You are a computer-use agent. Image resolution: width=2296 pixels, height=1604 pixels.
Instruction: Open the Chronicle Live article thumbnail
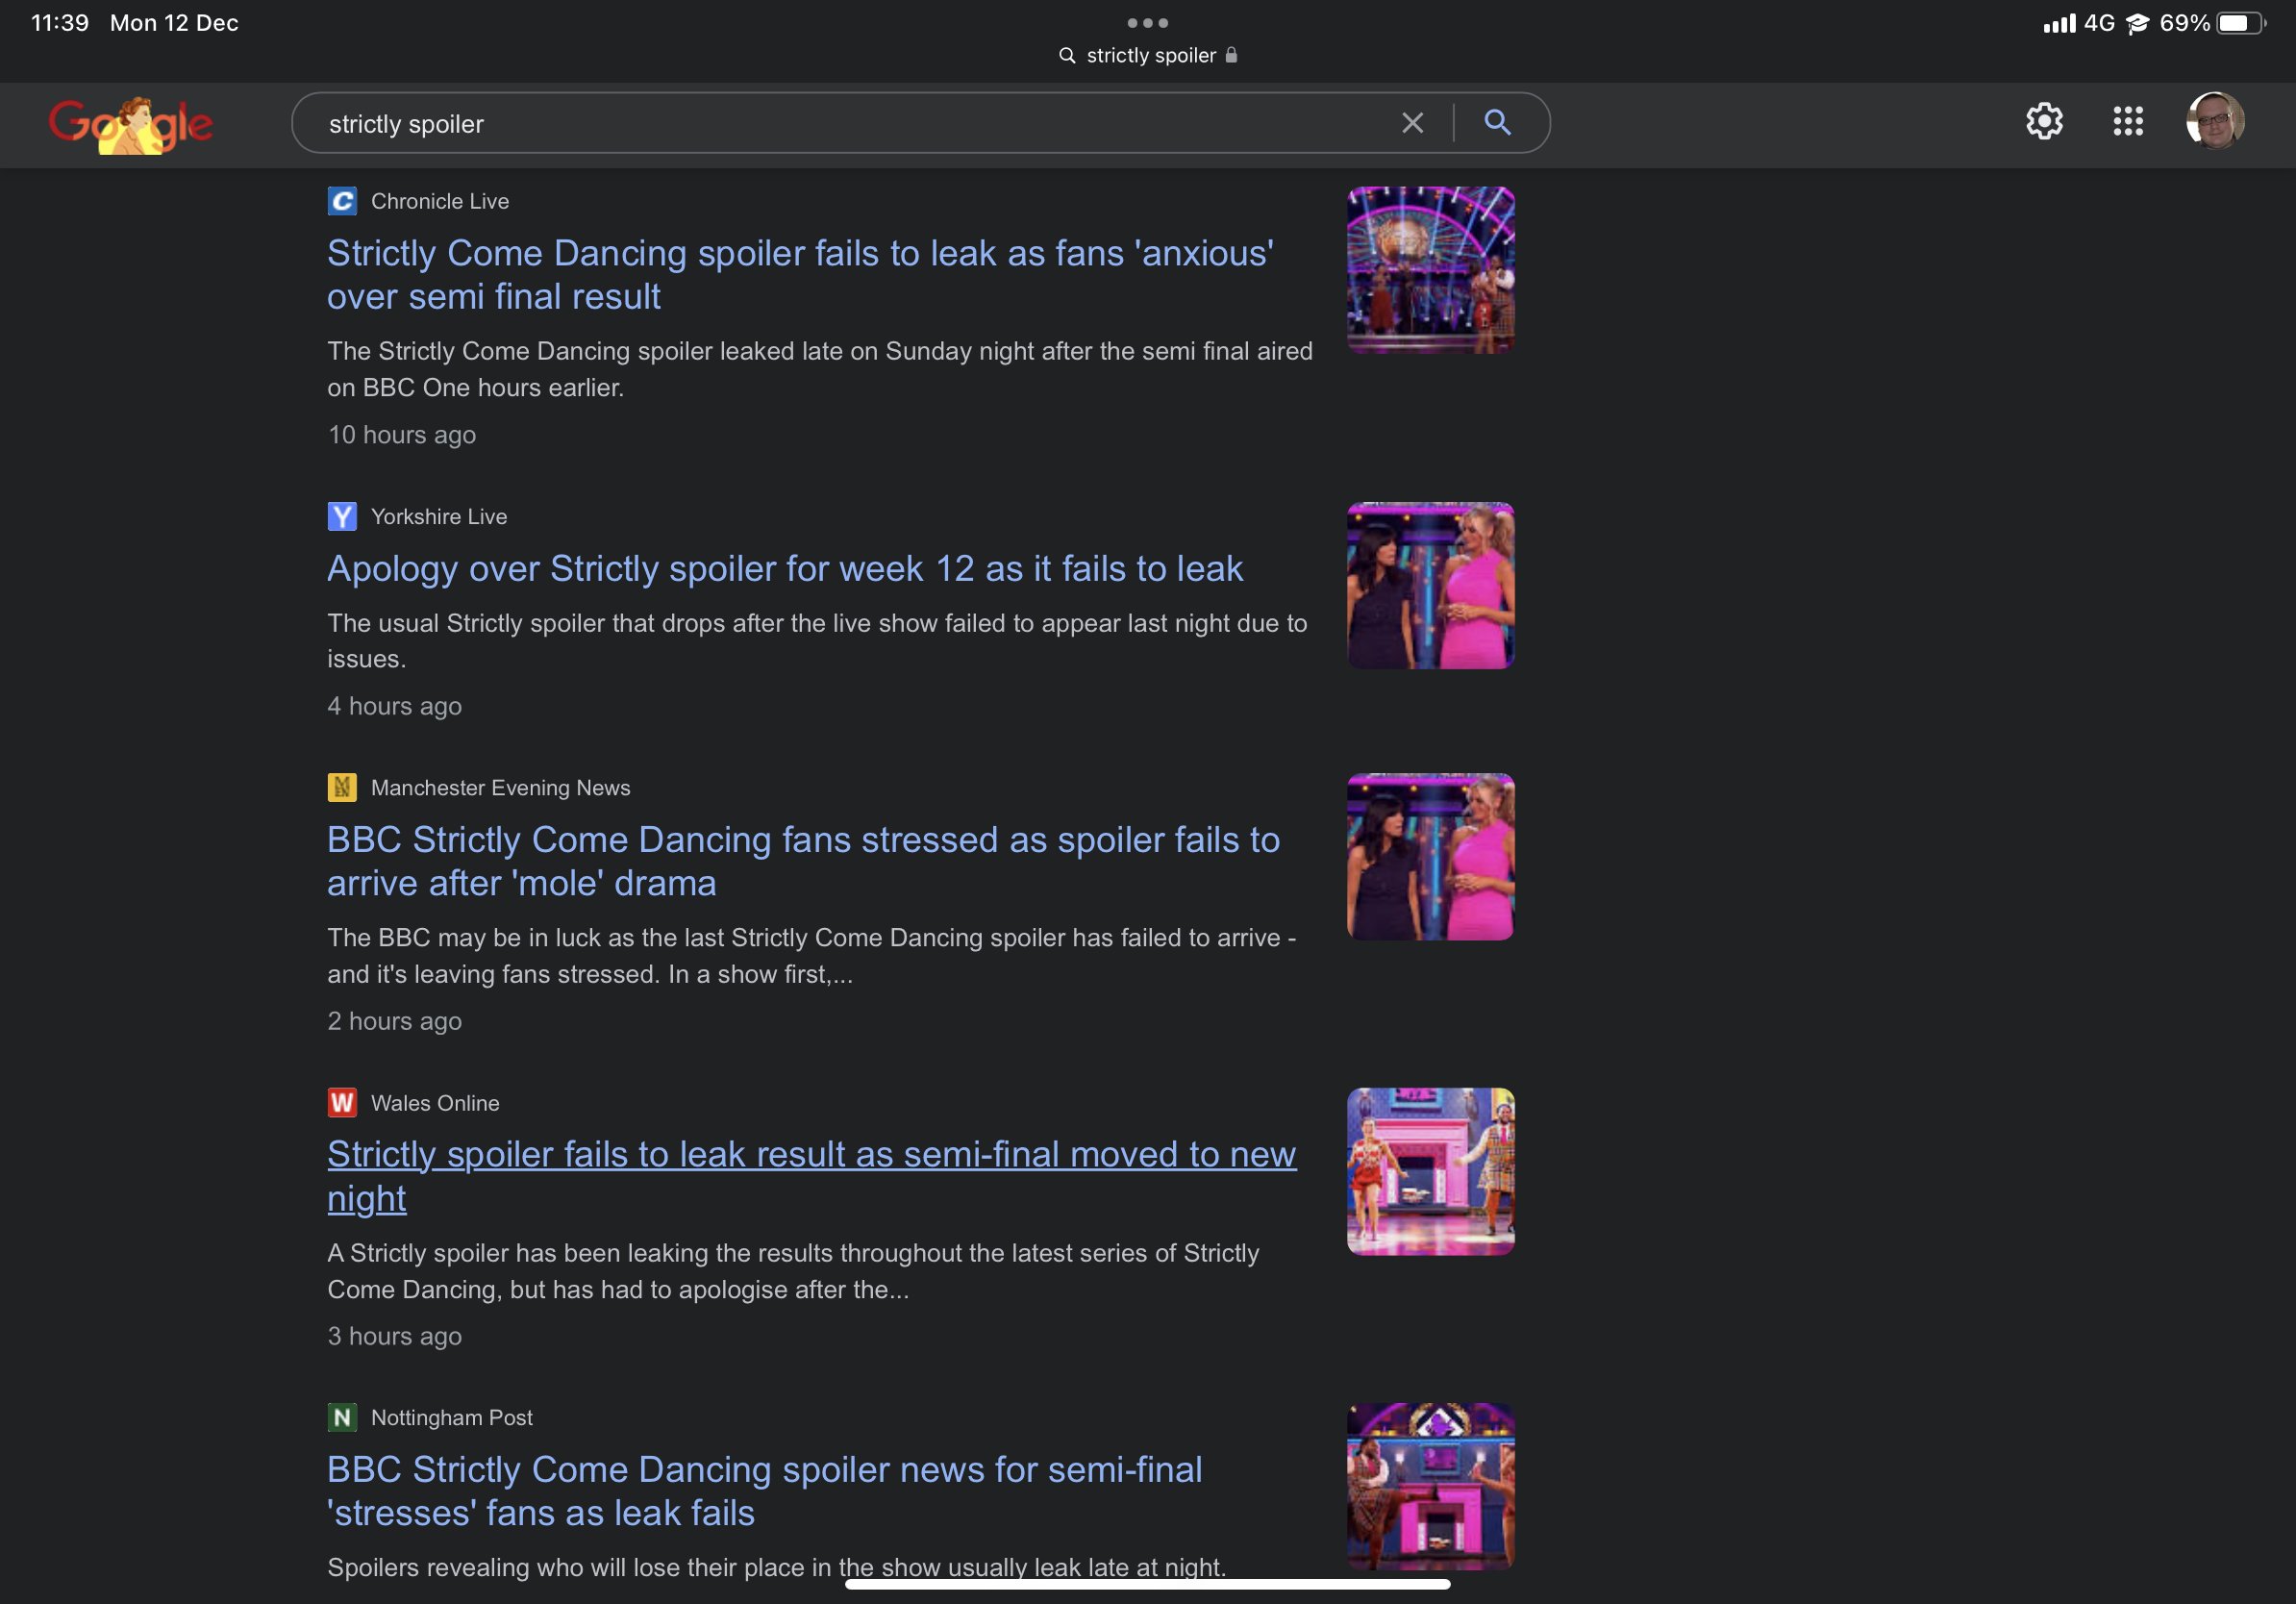coord(1430,270)
